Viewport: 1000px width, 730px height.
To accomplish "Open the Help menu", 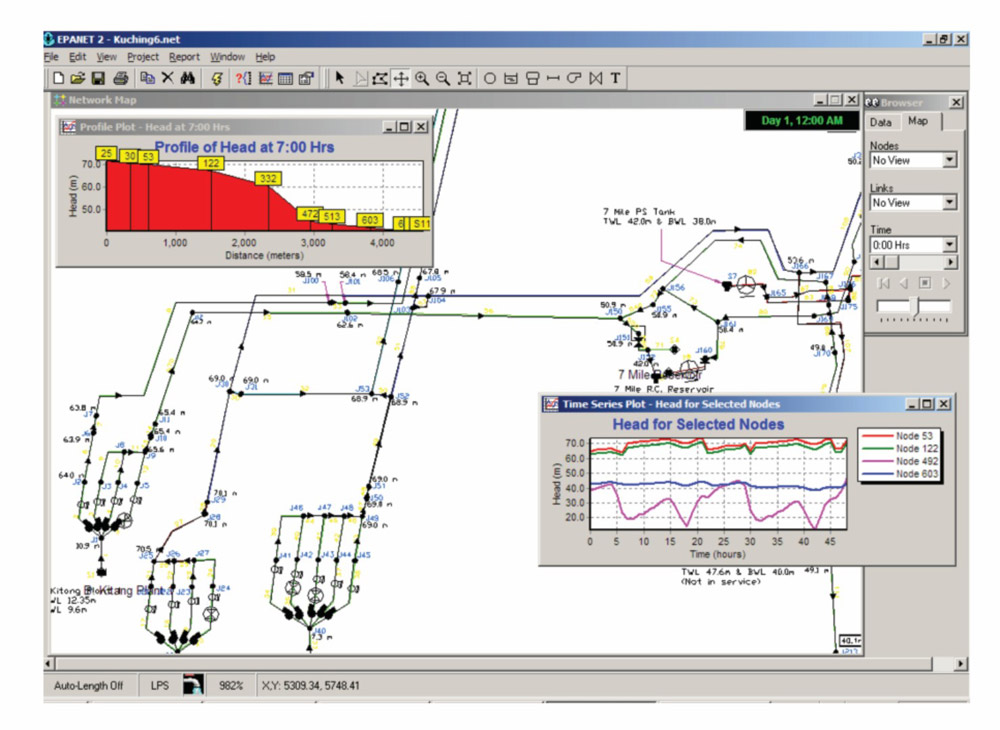I will coord(265,57).
